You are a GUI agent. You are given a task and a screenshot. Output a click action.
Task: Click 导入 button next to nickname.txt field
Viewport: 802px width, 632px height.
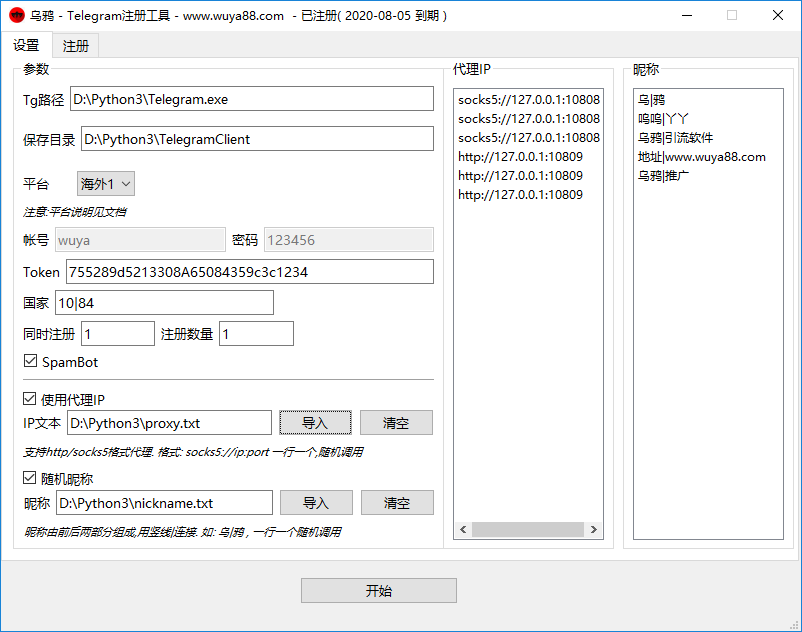(316, 503)
